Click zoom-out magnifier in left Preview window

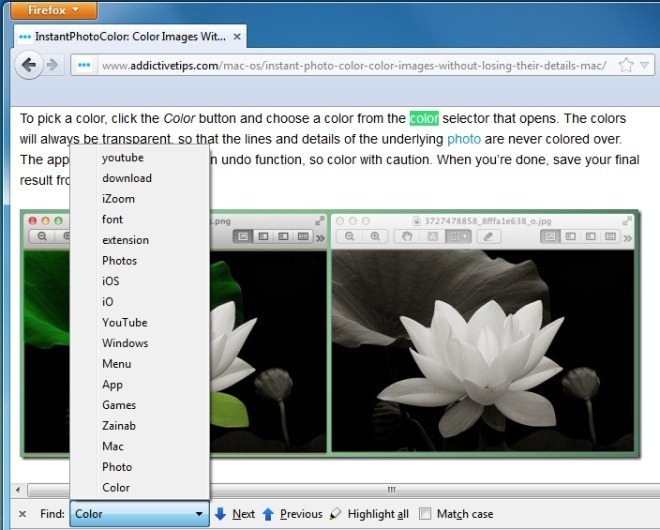pyautogui.click(x=42, y=236)
